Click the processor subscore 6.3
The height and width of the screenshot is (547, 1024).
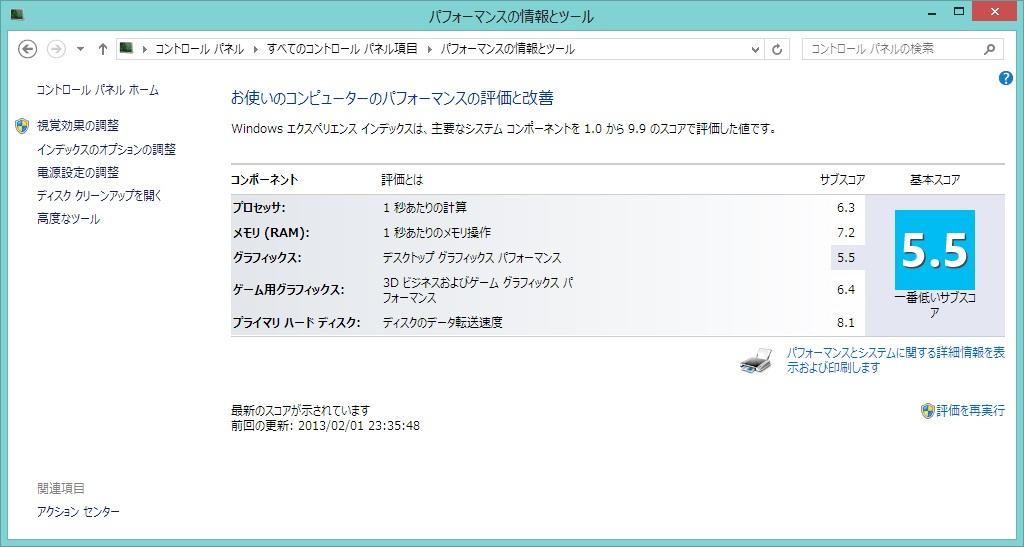846,208
